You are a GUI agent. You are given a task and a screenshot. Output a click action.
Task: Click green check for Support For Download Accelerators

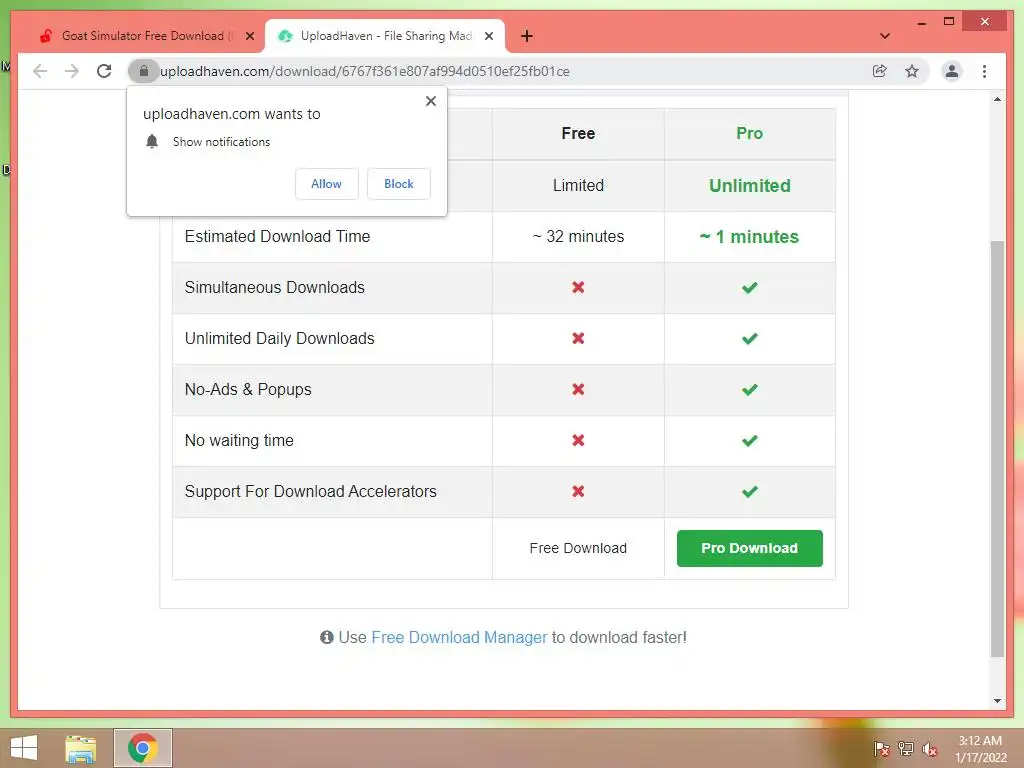click(750, 491)
